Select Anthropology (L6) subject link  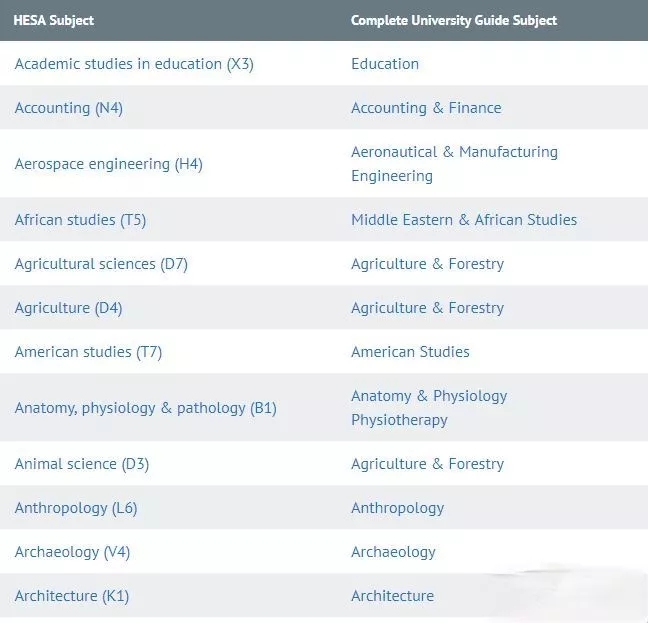(76, 508)
